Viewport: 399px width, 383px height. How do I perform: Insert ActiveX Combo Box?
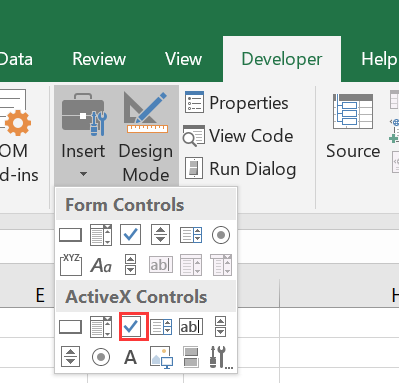coord(101,327)
